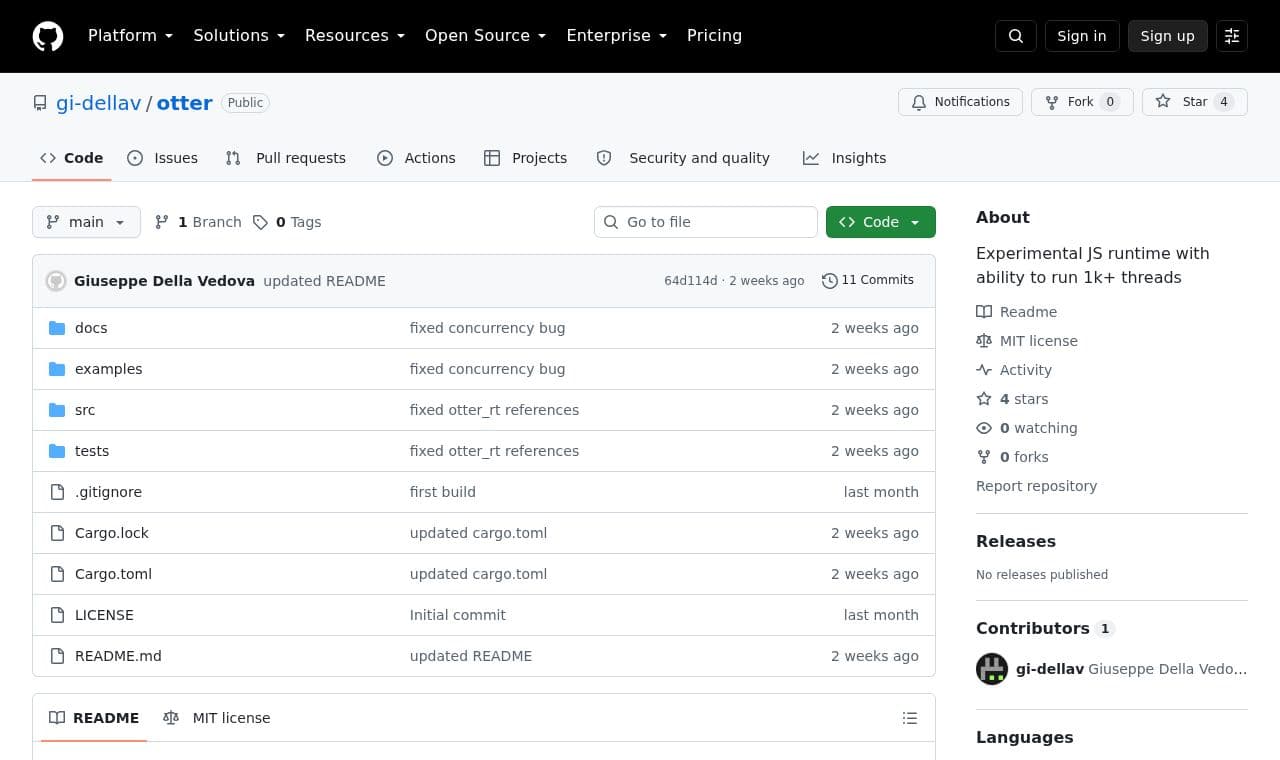Switch to the Actions tab
This screenshot has width=1280, height=760.
[416, 158]
